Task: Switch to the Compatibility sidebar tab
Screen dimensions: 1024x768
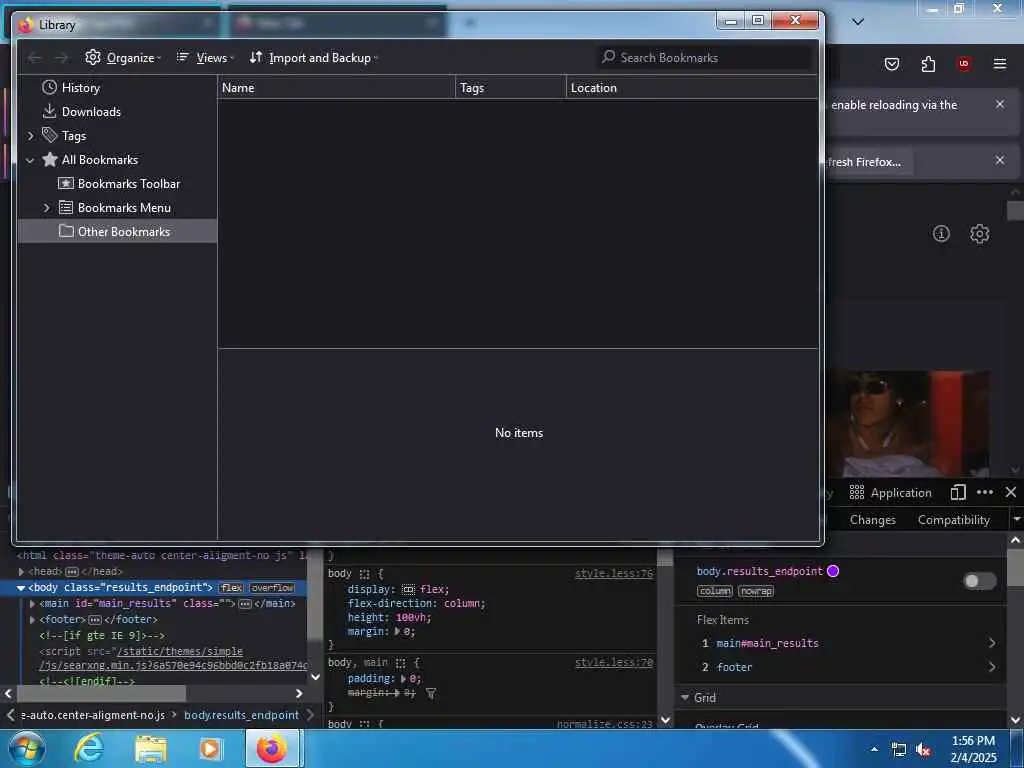Action: [953, 520]
